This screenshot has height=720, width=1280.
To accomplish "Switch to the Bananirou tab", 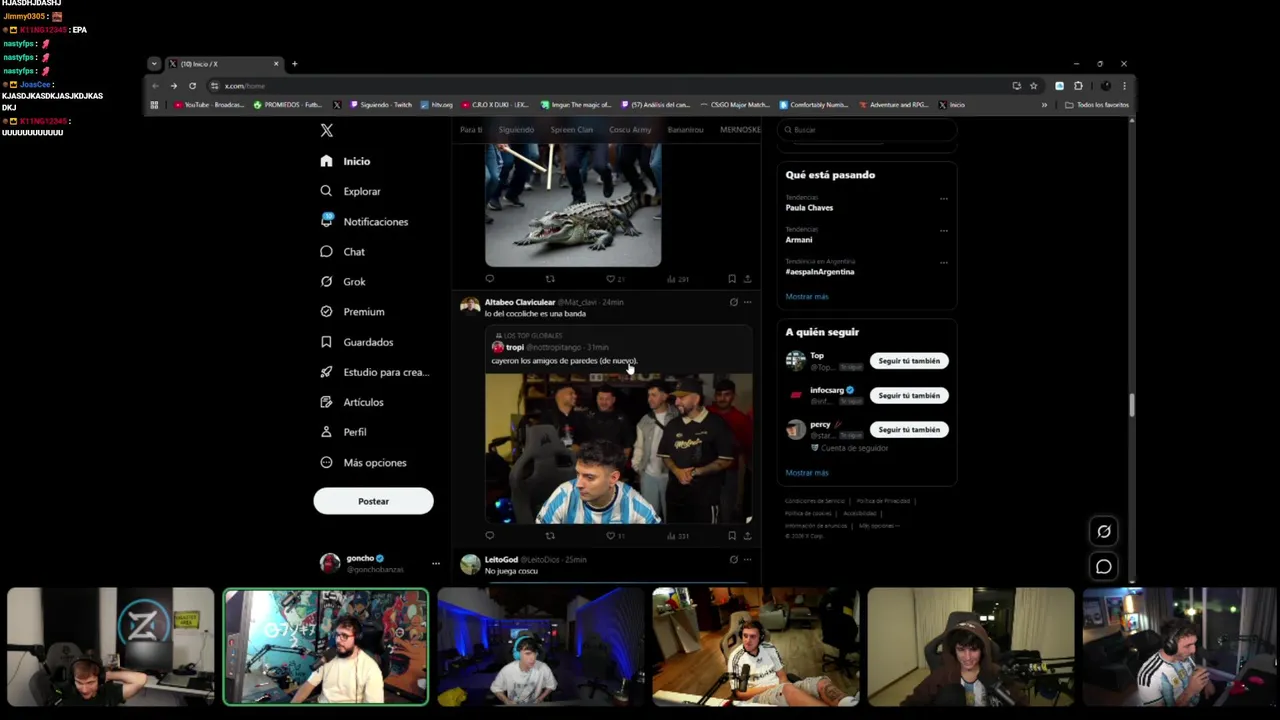I will (685, 130).
